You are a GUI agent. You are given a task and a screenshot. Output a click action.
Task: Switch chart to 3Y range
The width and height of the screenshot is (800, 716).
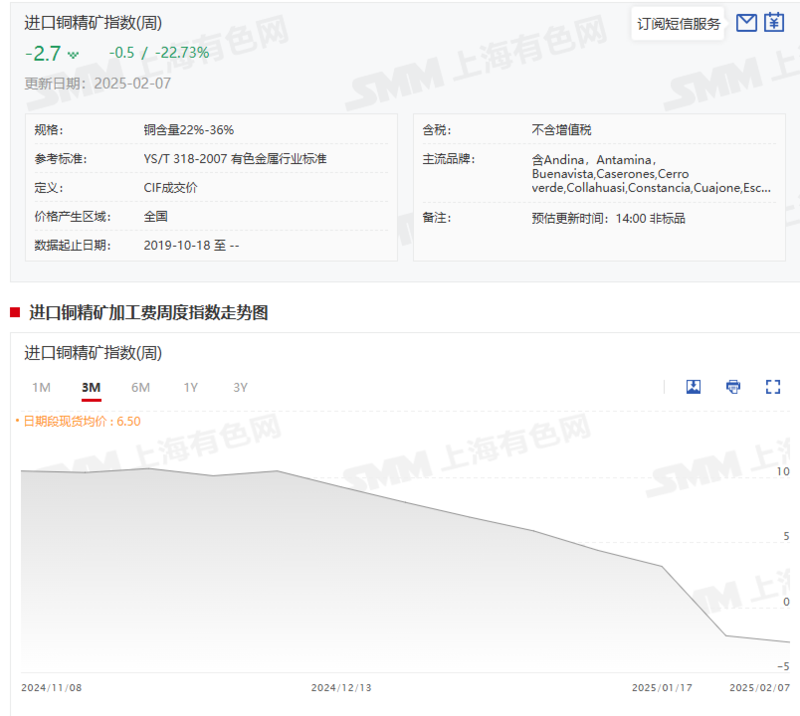point(240,387)
